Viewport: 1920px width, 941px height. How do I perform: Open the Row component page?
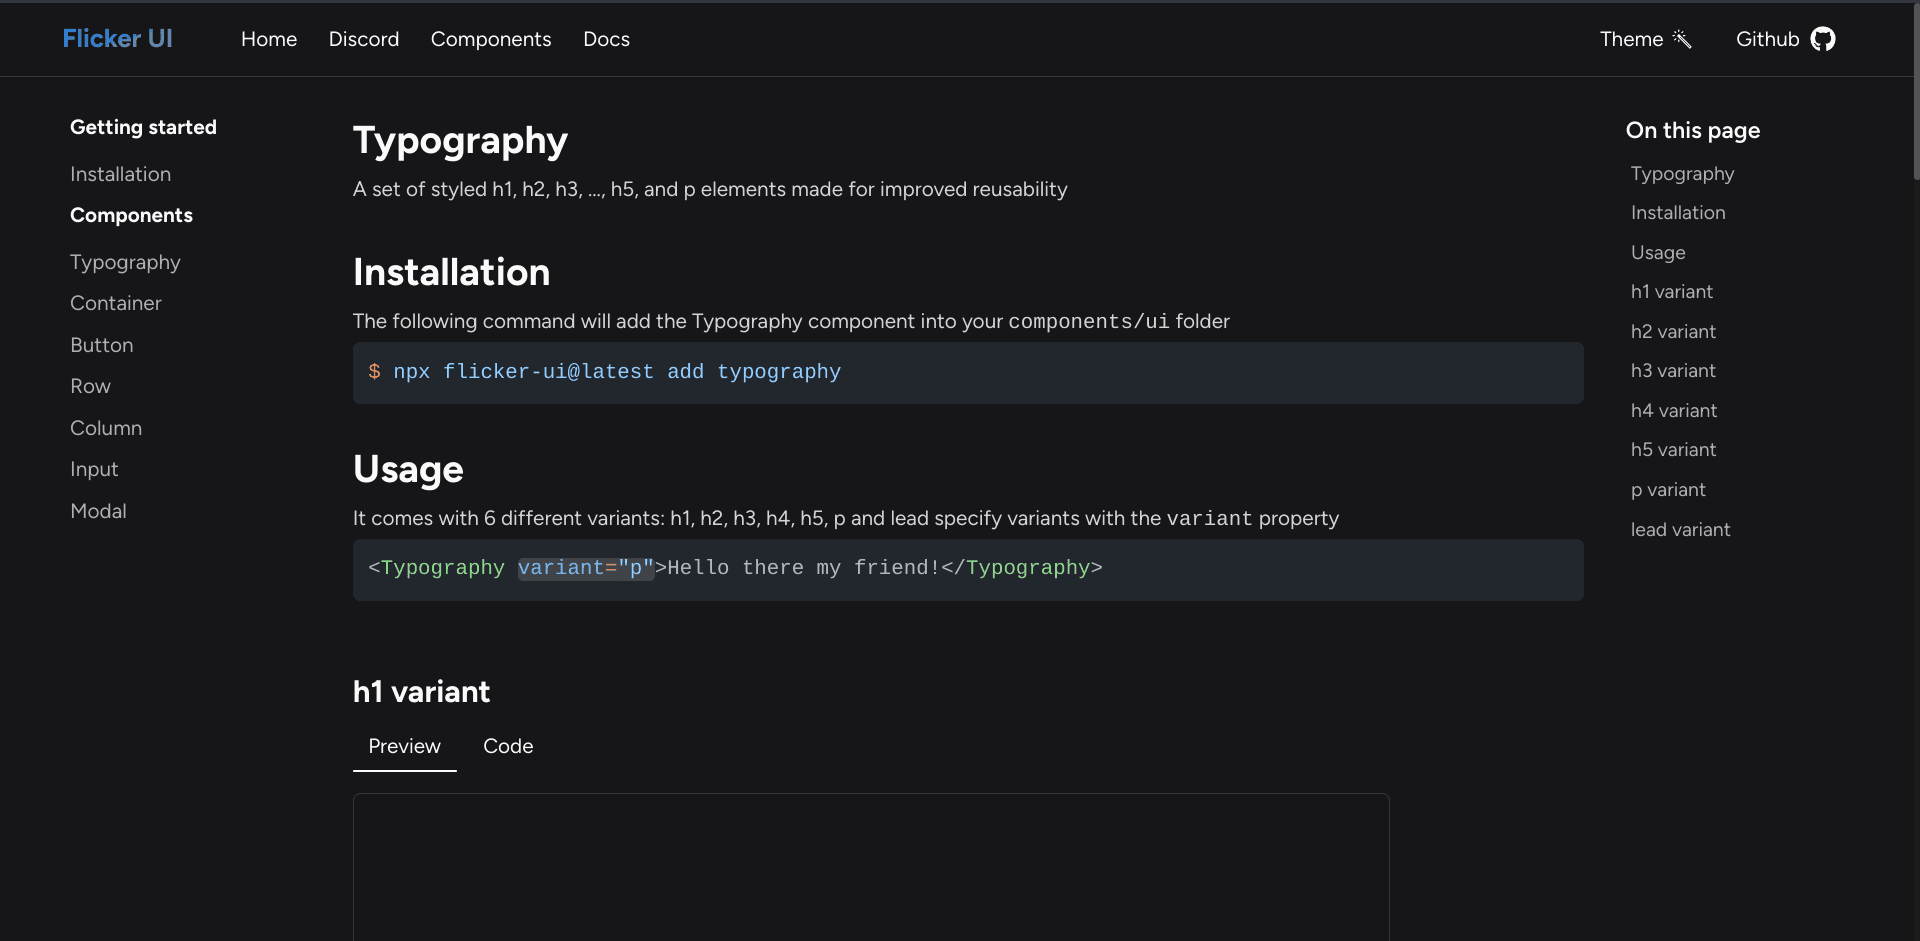click(x=90, y=386)
